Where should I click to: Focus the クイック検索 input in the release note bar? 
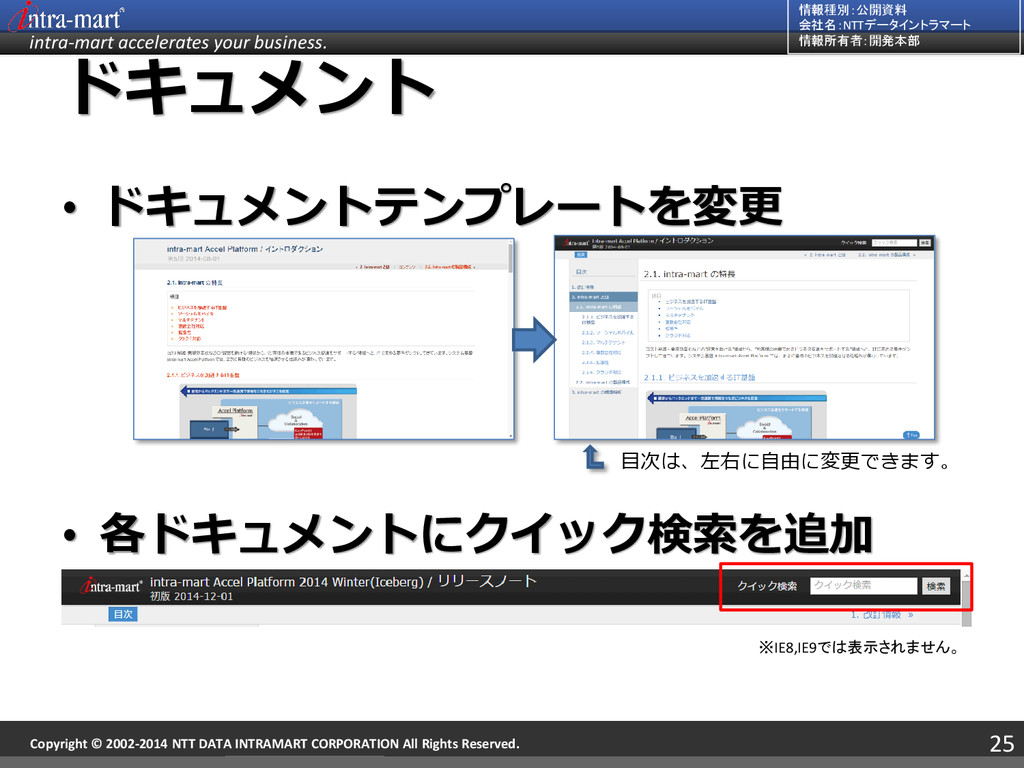point(863,586)
